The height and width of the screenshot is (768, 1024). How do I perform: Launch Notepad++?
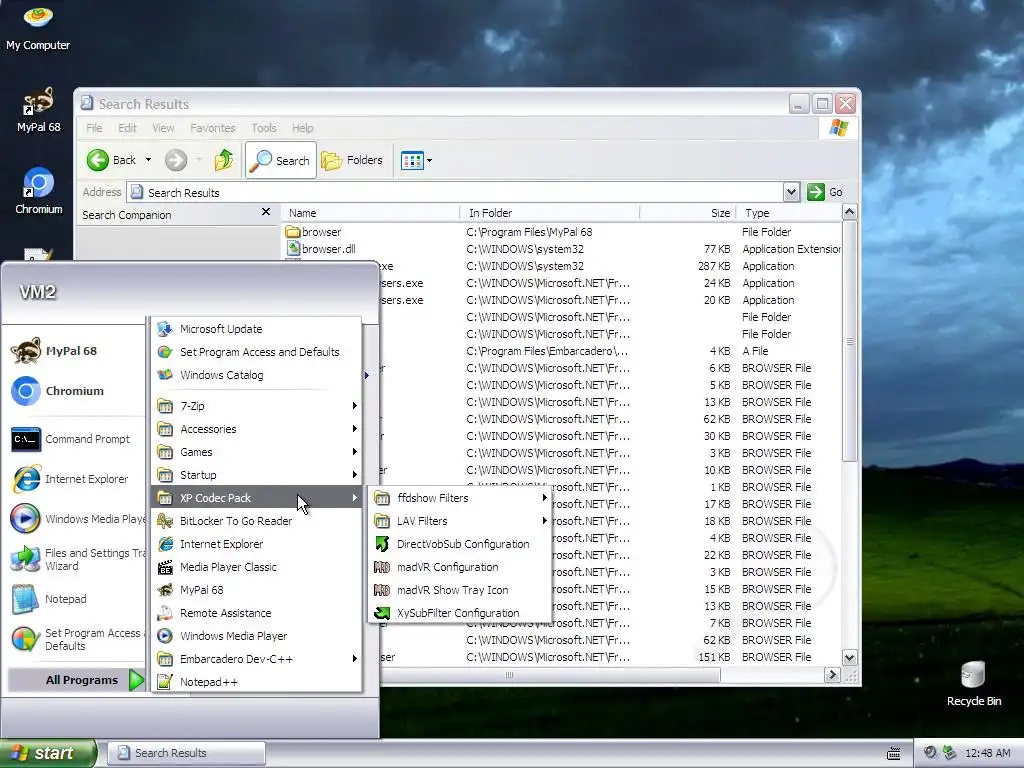tap(257, 682)
